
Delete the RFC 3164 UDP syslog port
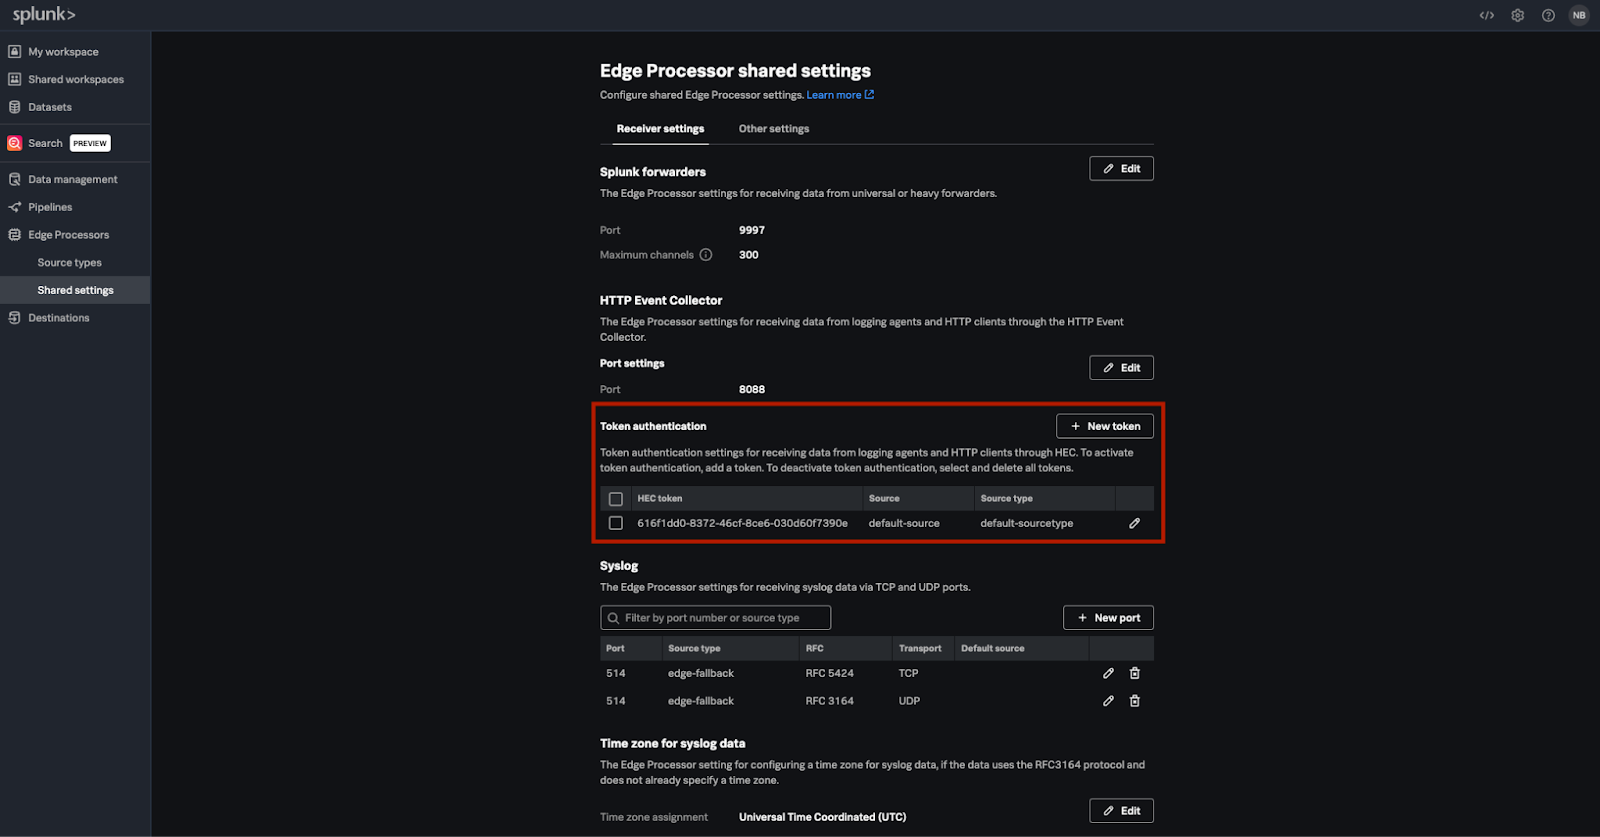(1134, 701)
